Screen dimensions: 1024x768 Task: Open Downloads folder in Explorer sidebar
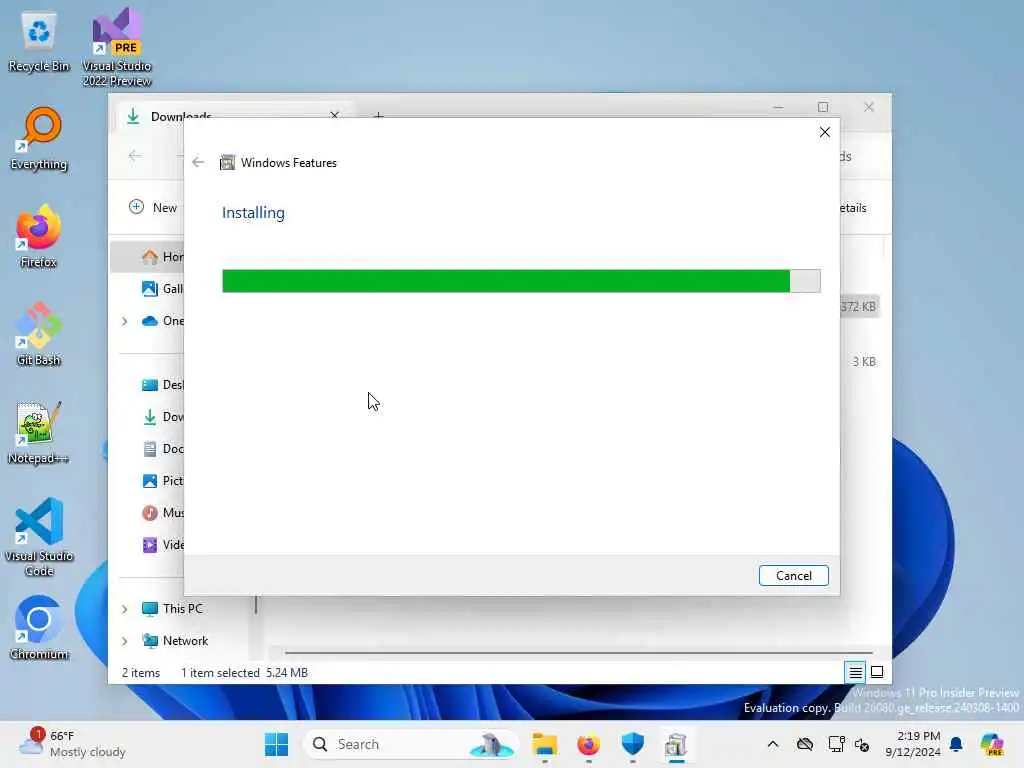[x=163, y=417]
